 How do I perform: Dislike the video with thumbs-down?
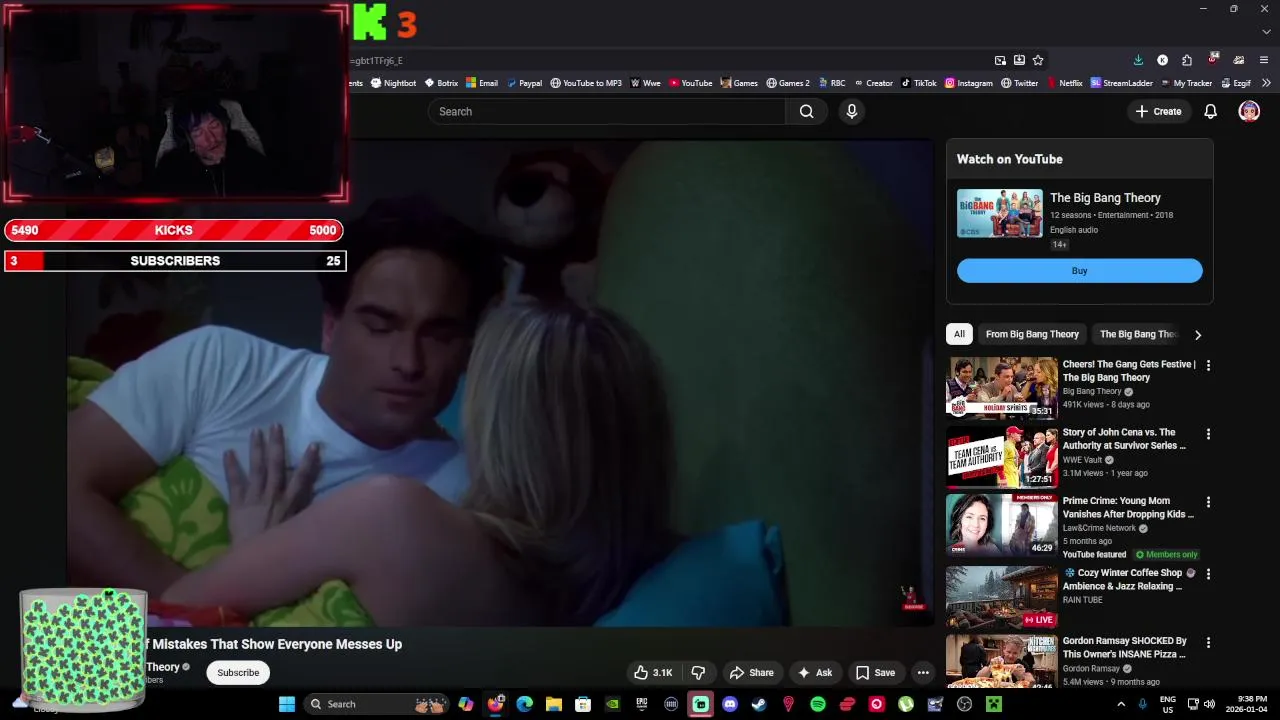click(x=699, y=673)
